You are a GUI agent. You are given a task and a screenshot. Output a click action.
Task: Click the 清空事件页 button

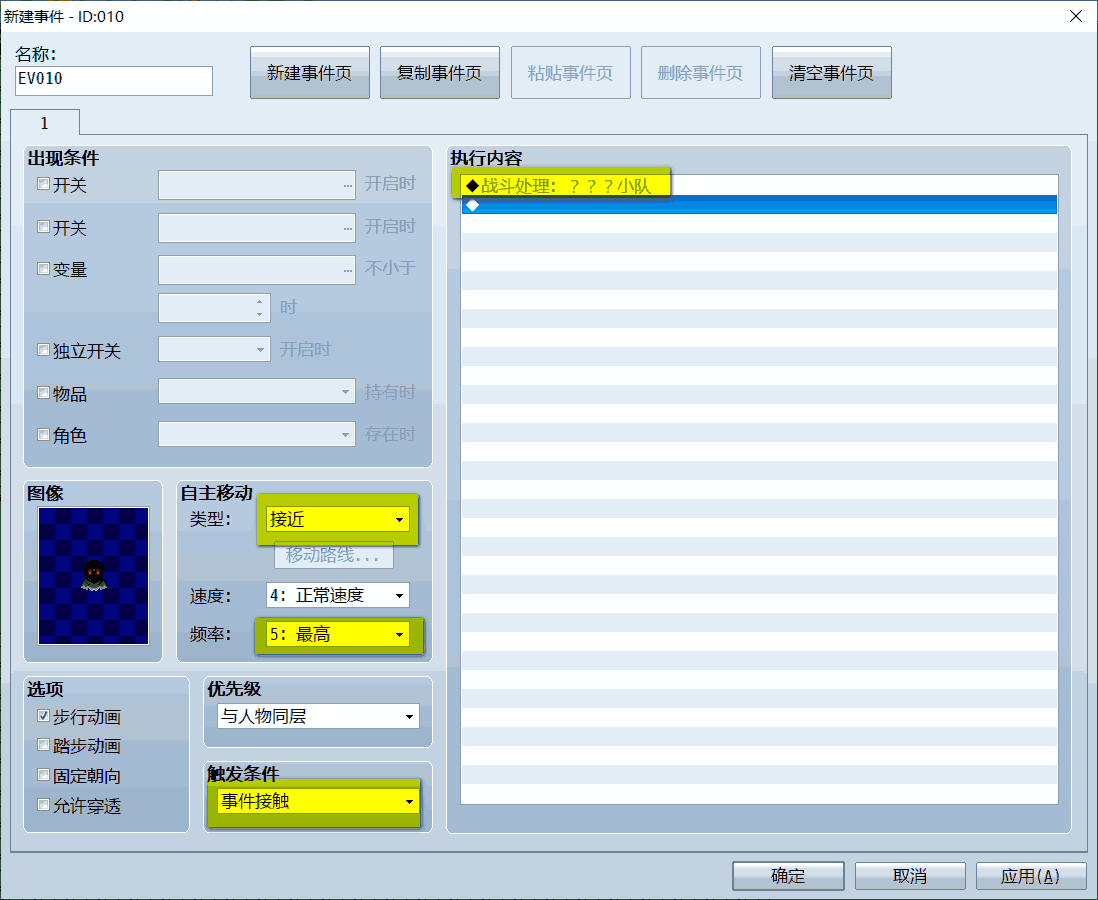tap(831, 73)
